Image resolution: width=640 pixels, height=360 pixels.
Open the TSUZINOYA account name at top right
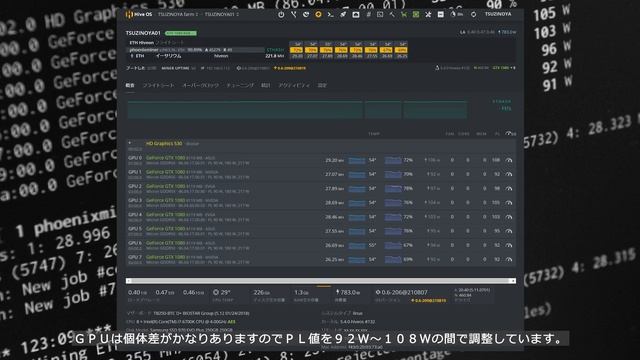pyautogui.click(x=498, y=14)
